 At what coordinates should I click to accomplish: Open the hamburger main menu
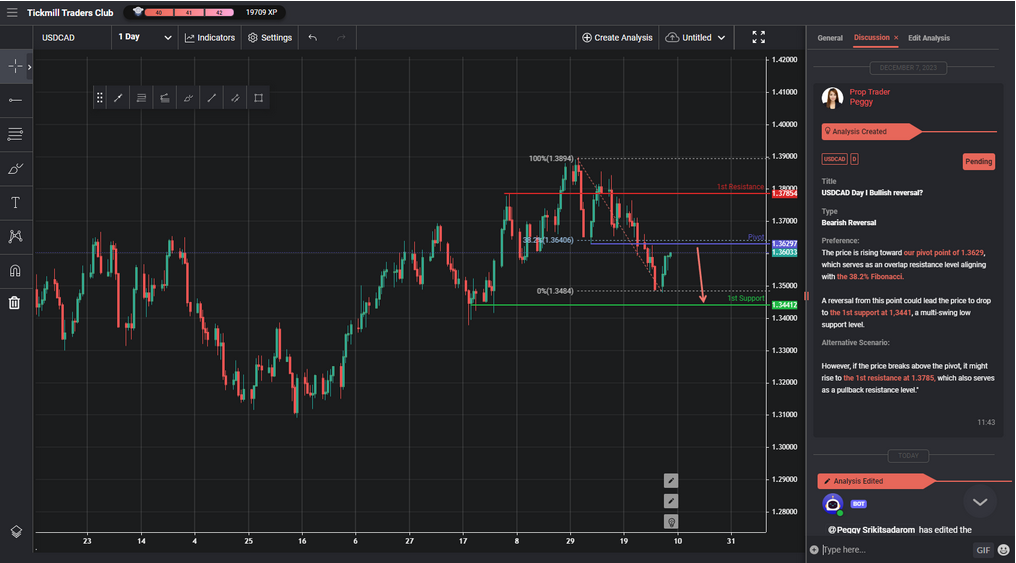pos(12,12)
